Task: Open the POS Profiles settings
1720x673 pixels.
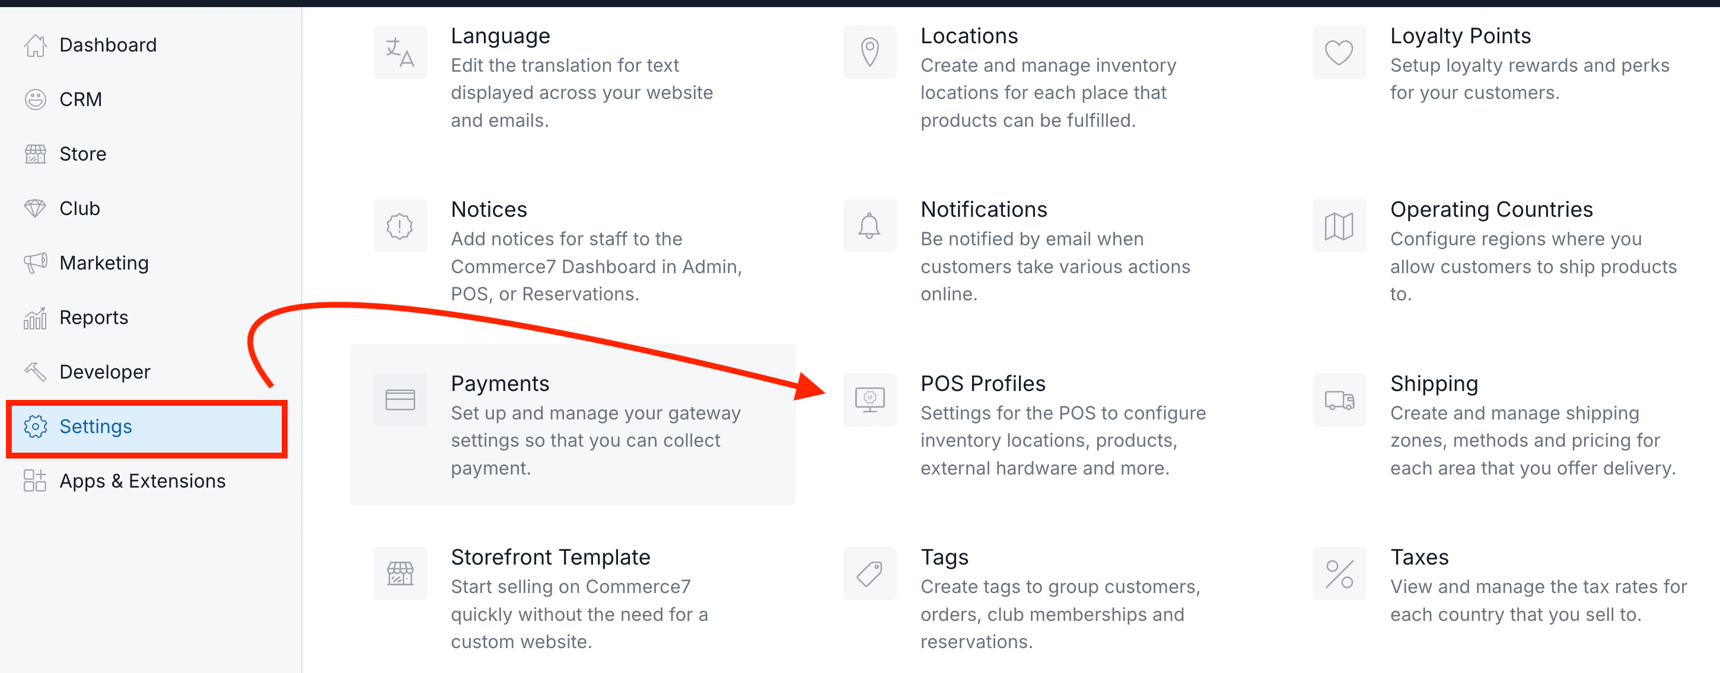Action: [x=983, y=383]
